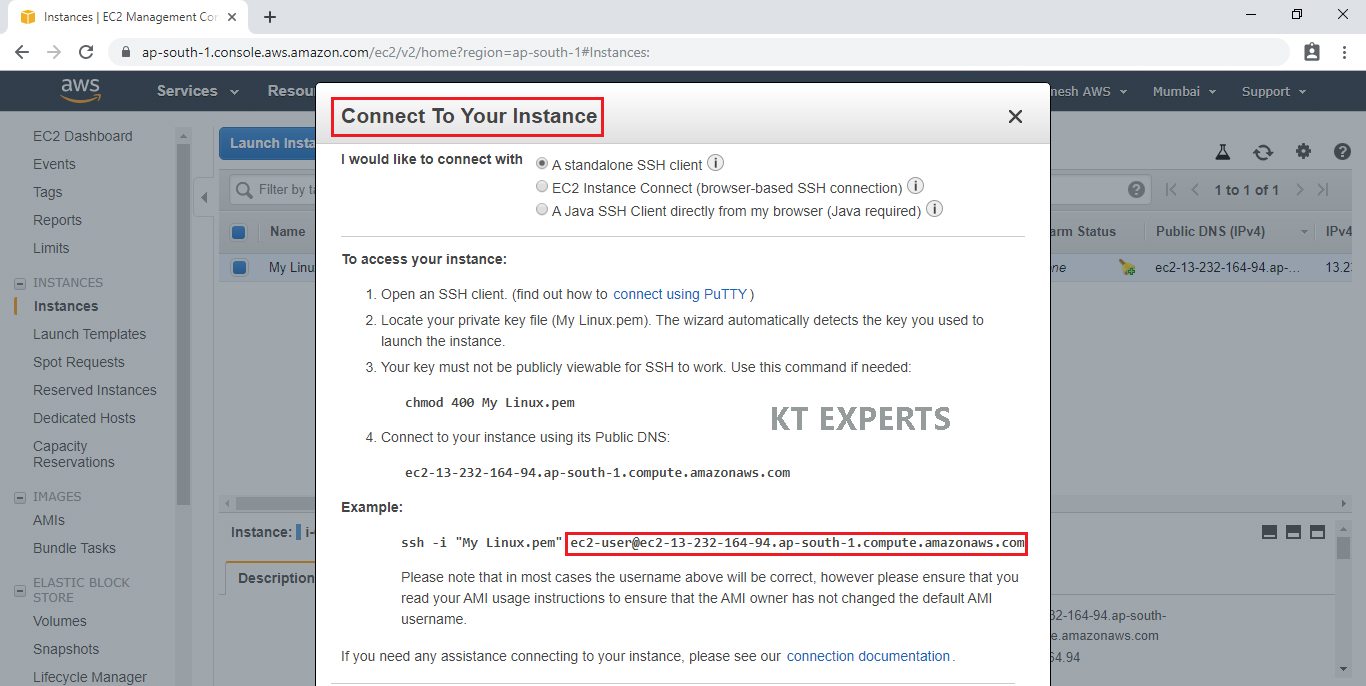Screen dimensions: 1366x686
Task: Go to next page of results
Action: coord(1299,189)
